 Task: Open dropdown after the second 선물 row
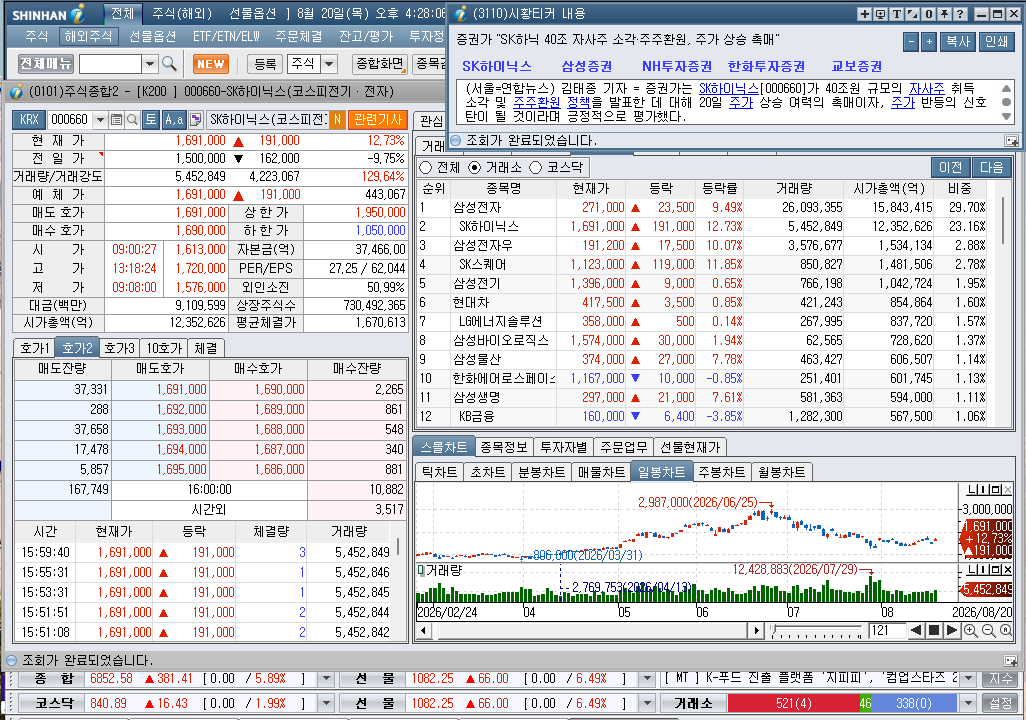coord(647,704)
